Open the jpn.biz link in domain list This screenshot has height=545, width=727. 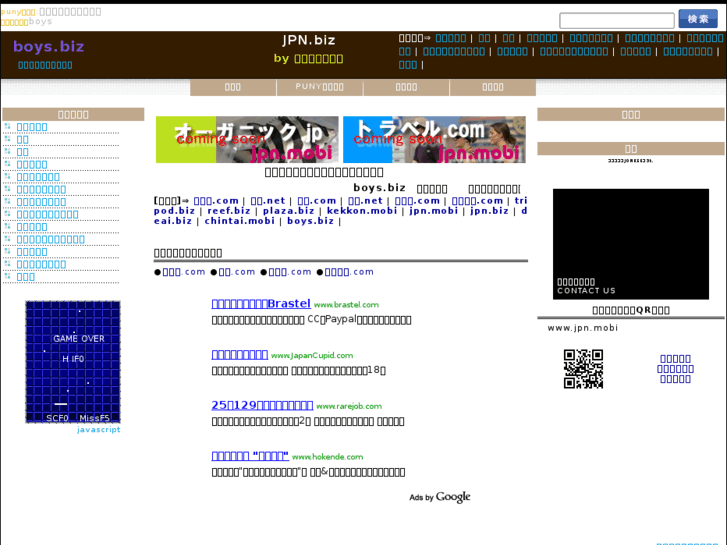click(489, 211)
